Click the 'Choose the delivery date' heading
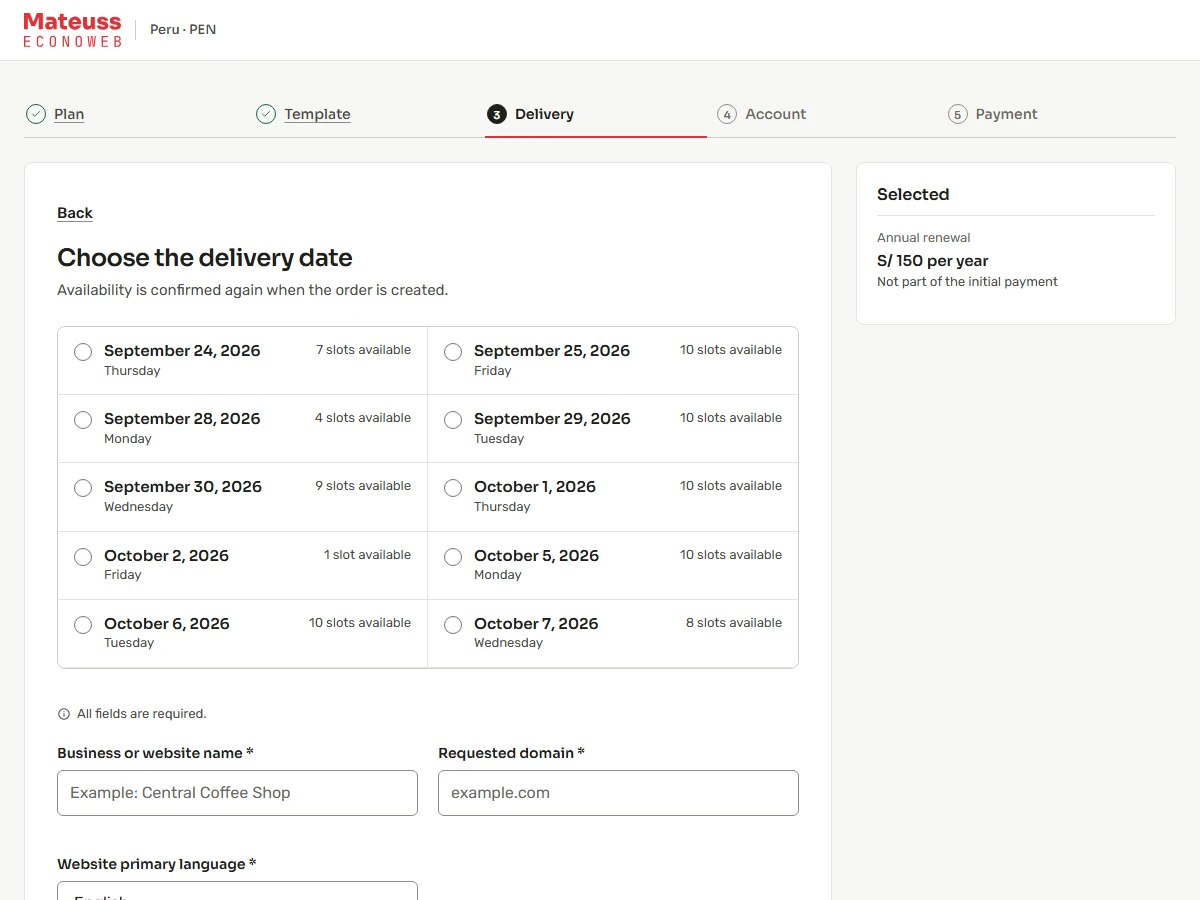This screenshot has height=900, width=1200. [205, 258]
